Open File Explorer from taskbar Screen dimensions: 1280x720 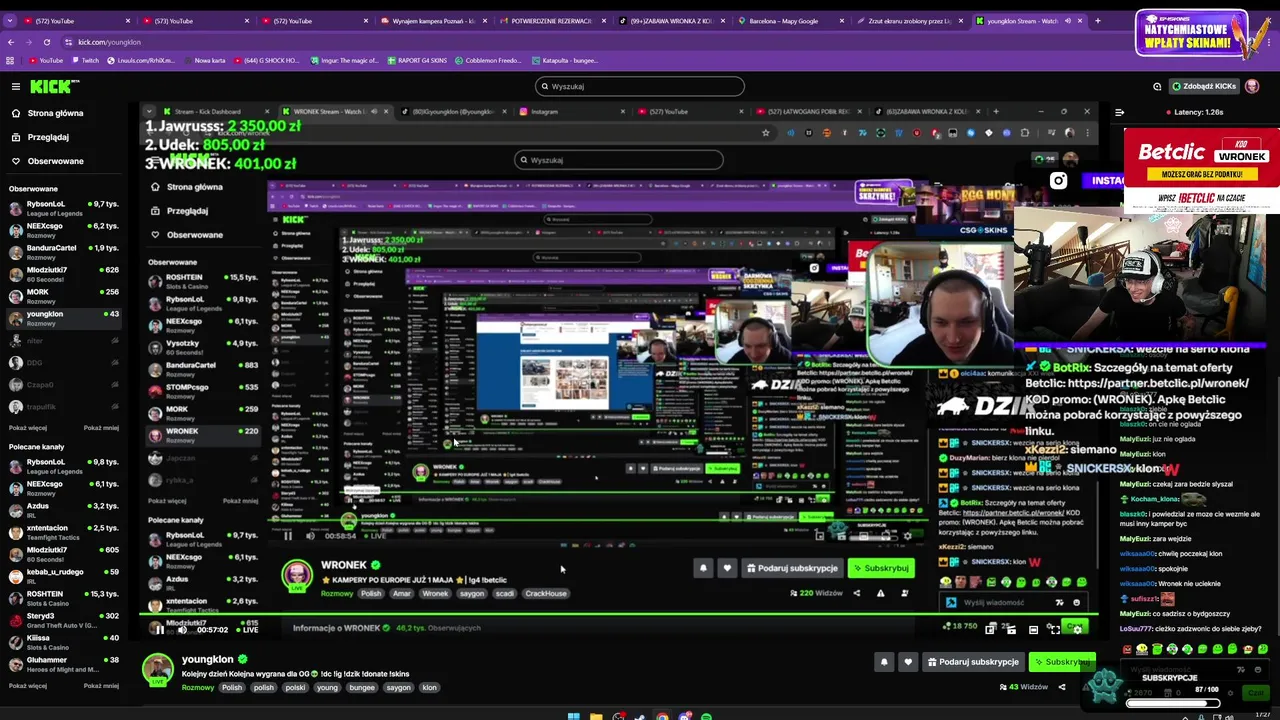pos(596,716)
